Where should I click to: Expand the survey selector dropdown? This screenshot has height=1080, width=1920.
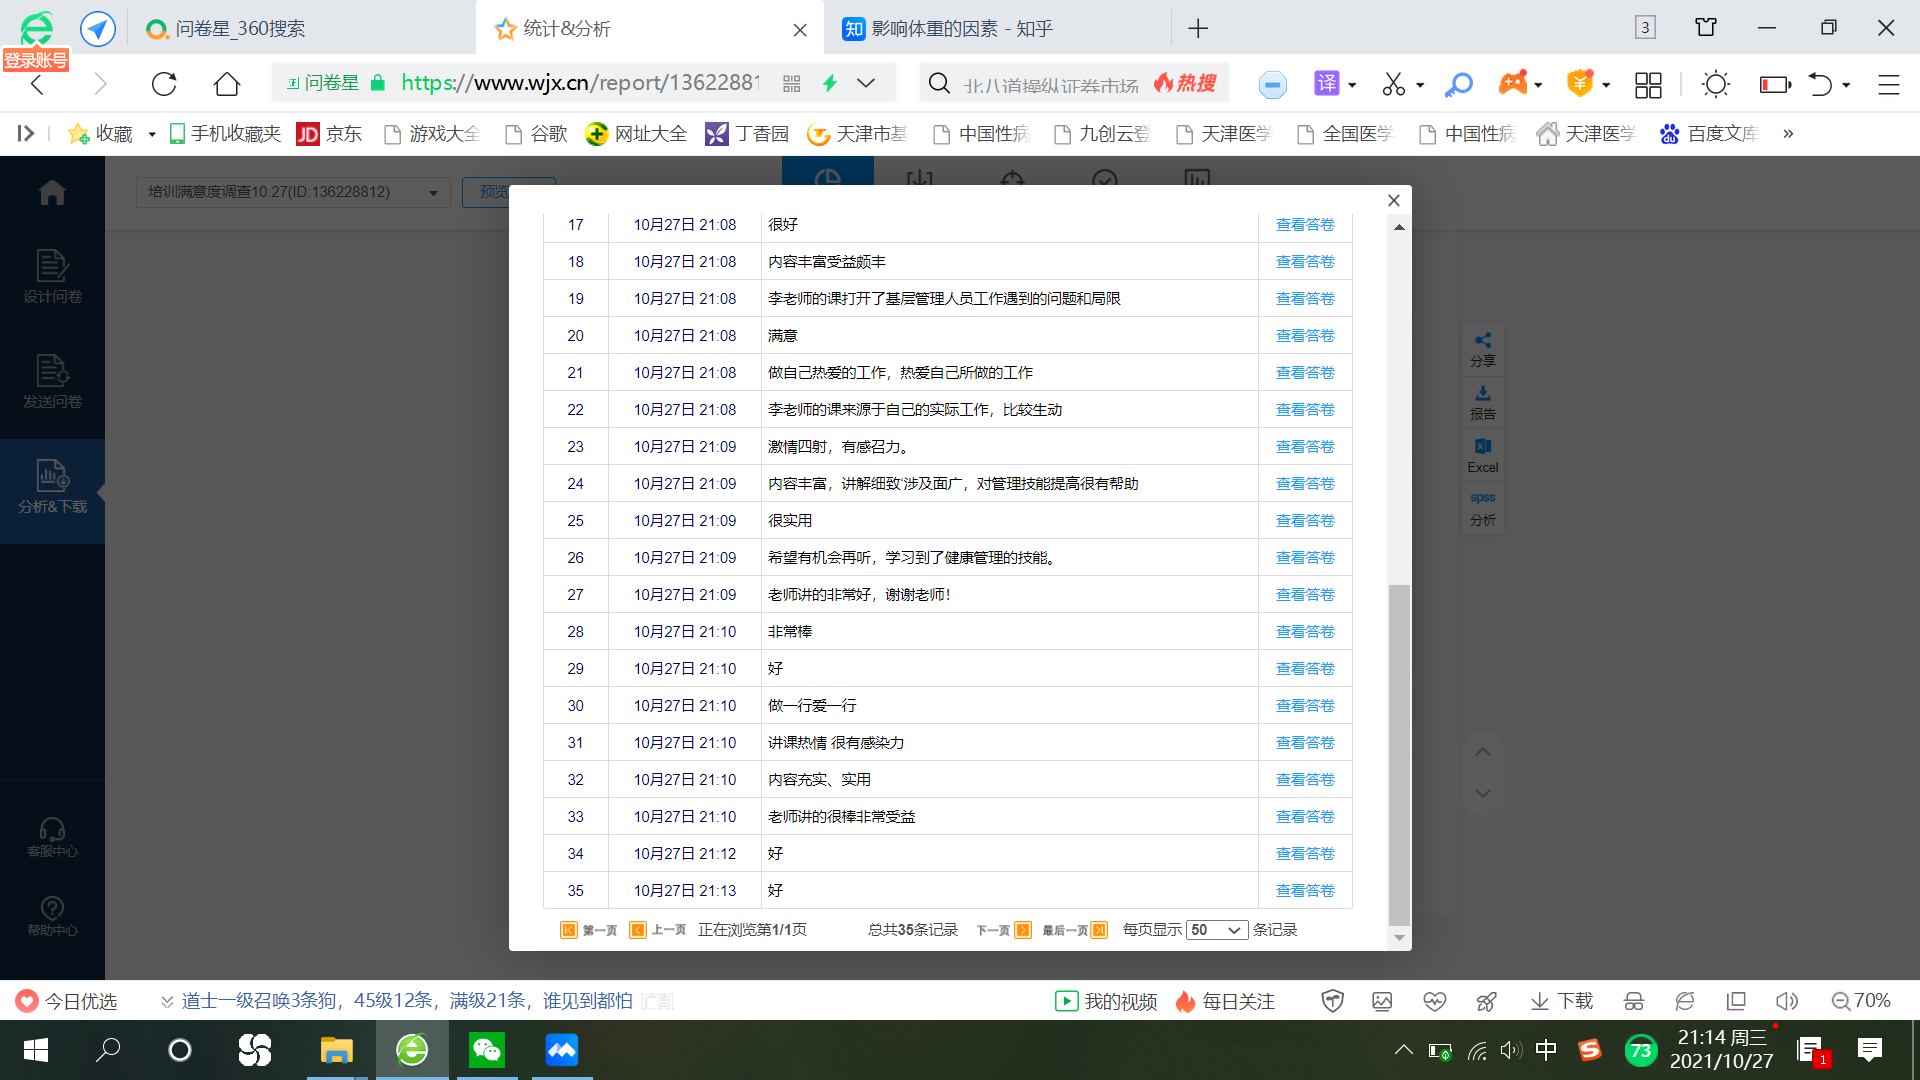(433, 193)
